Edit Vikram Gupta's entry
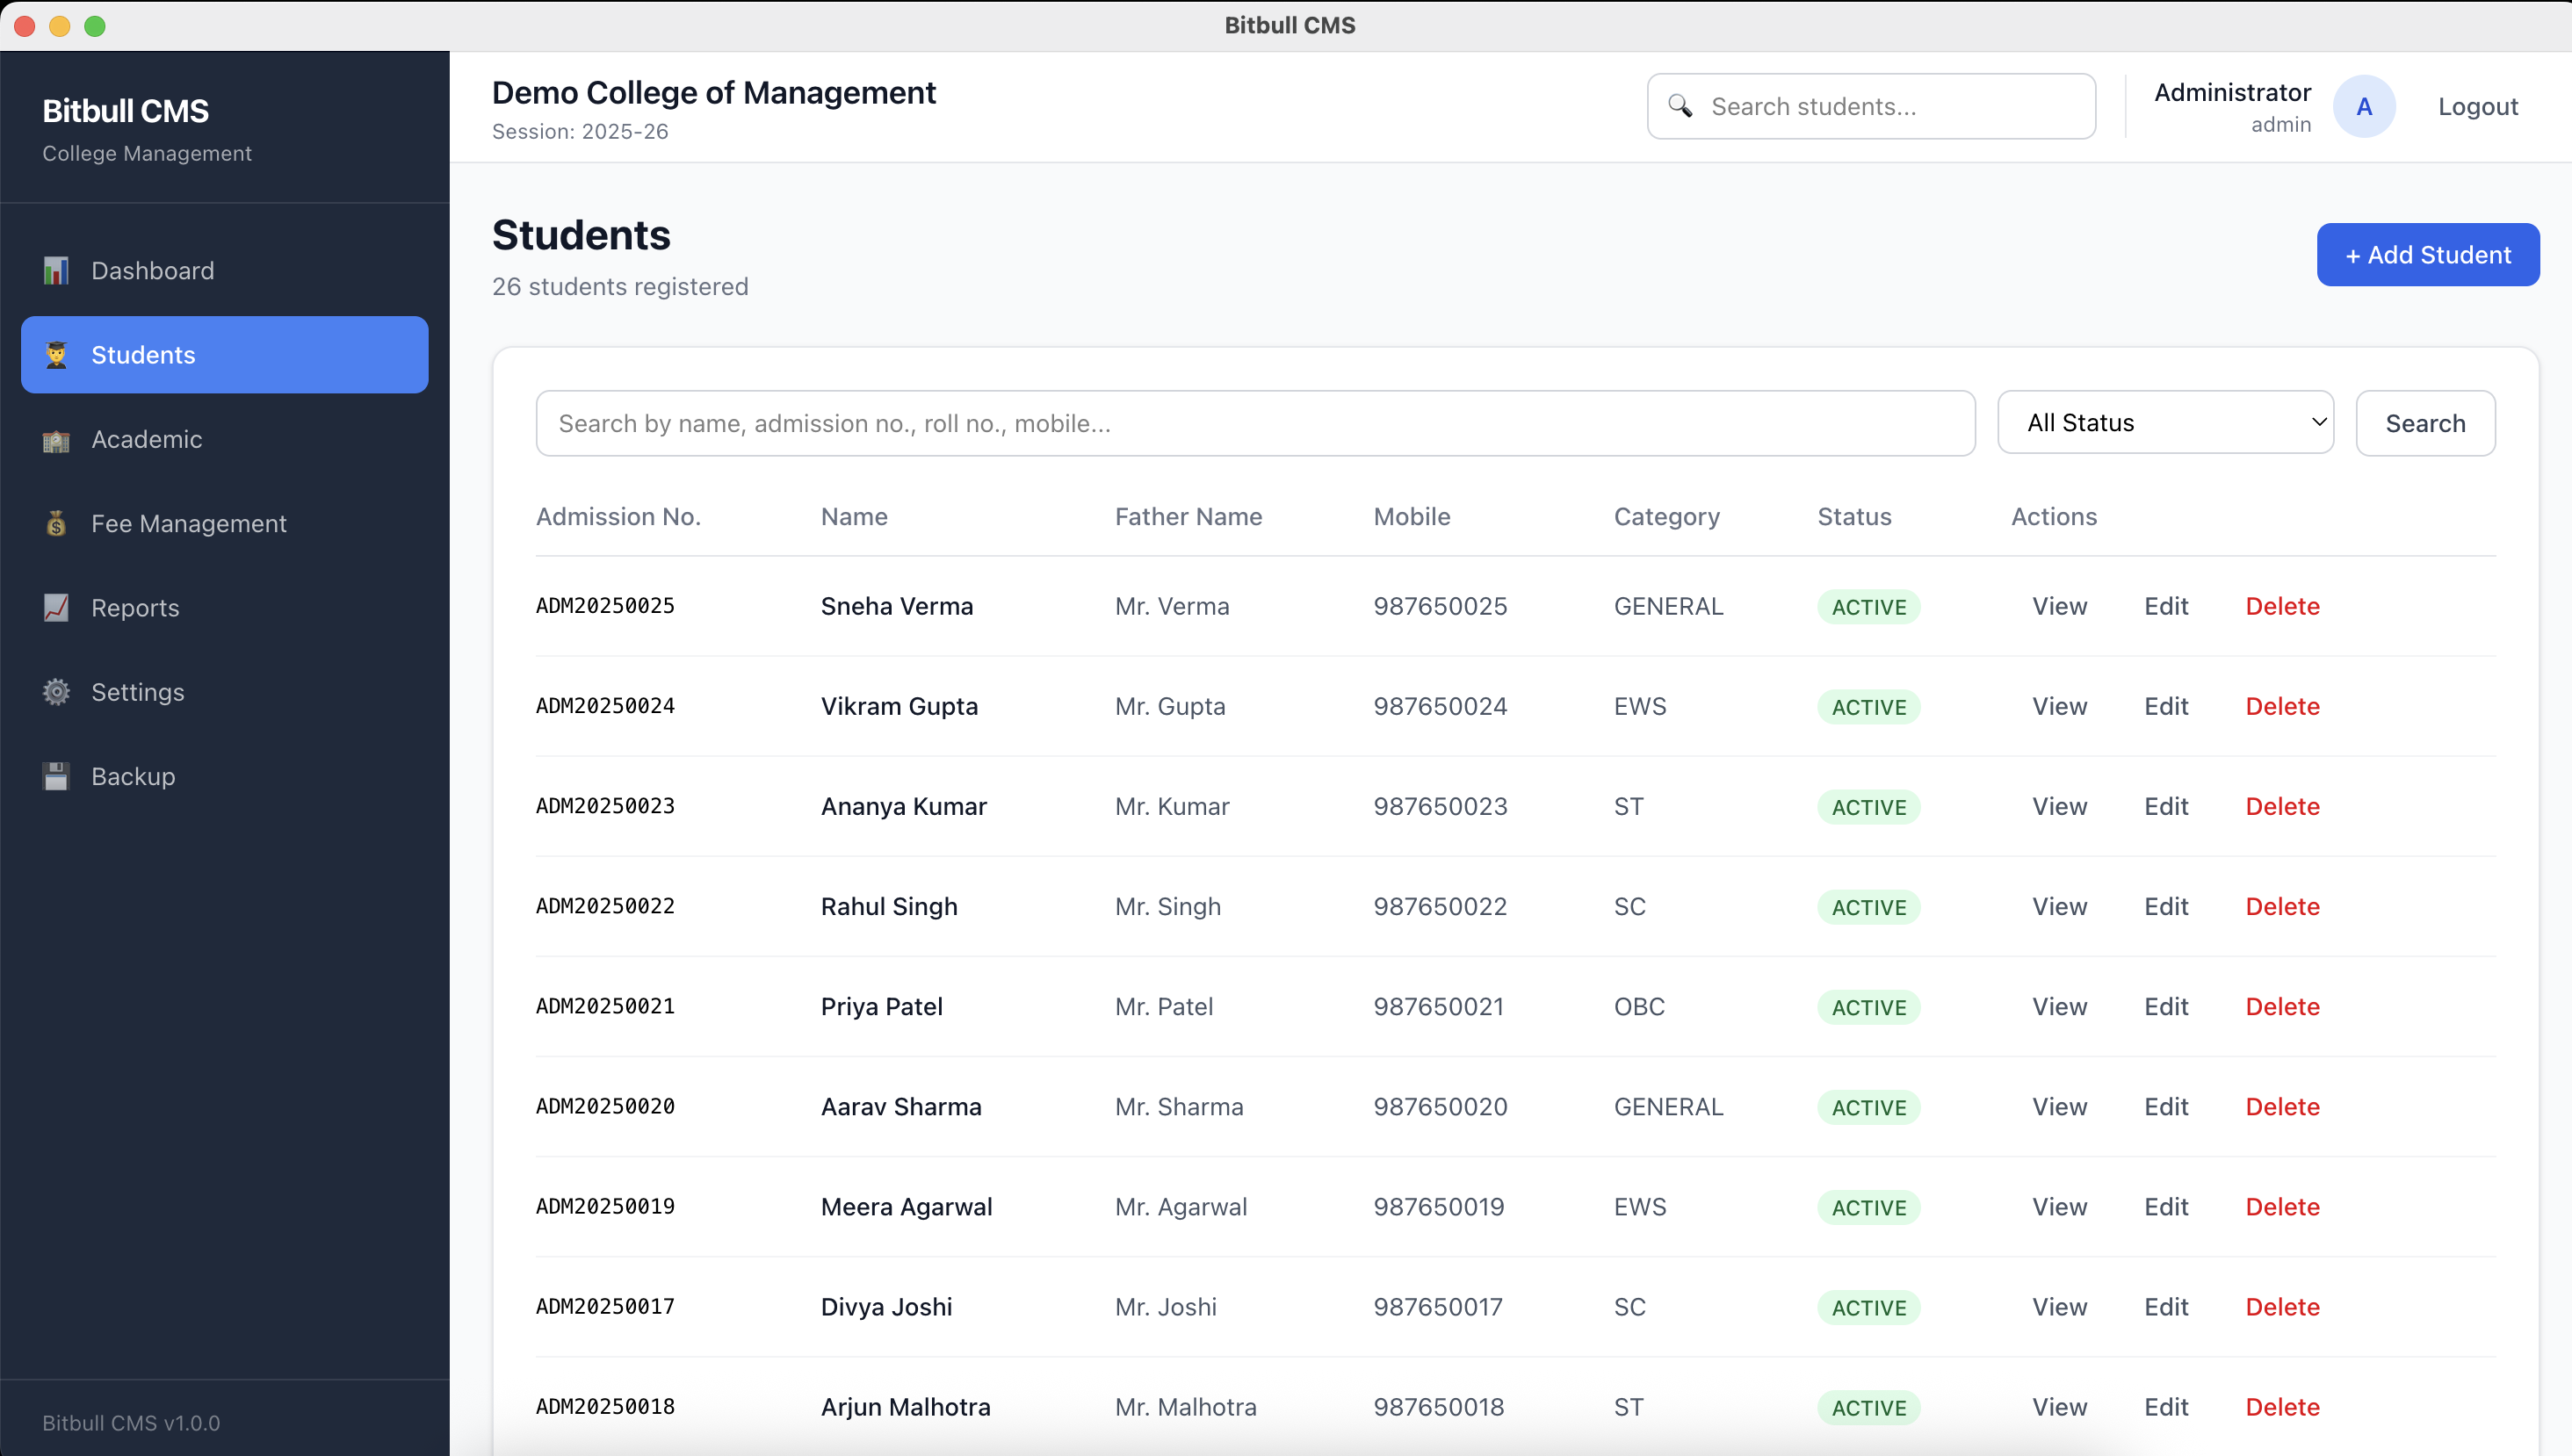 point(2166,707)
